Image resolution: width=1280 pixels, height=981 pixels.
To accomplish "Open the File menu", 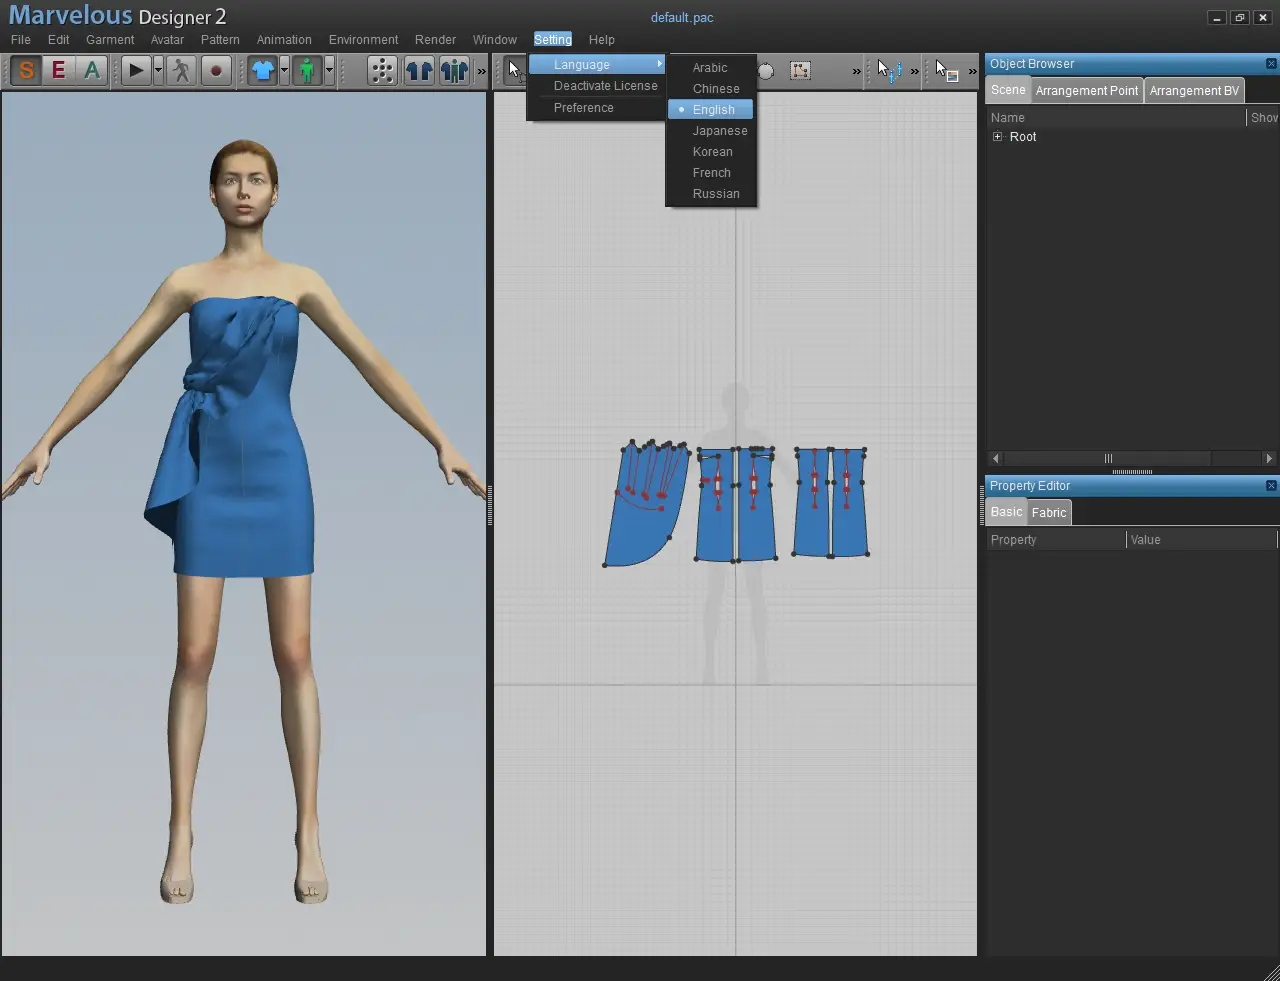I will coord(21,40).
